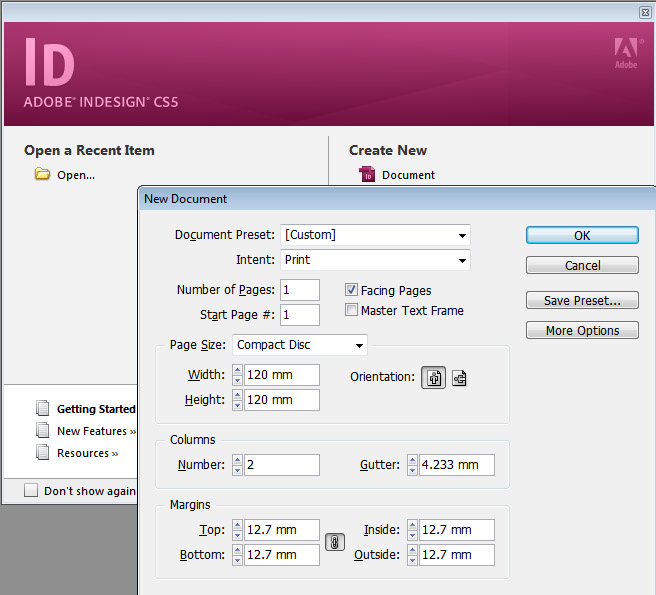Enable the Master Text Frame checkbox
Viewport: 656px width, 595px height.
coord(351,310)
